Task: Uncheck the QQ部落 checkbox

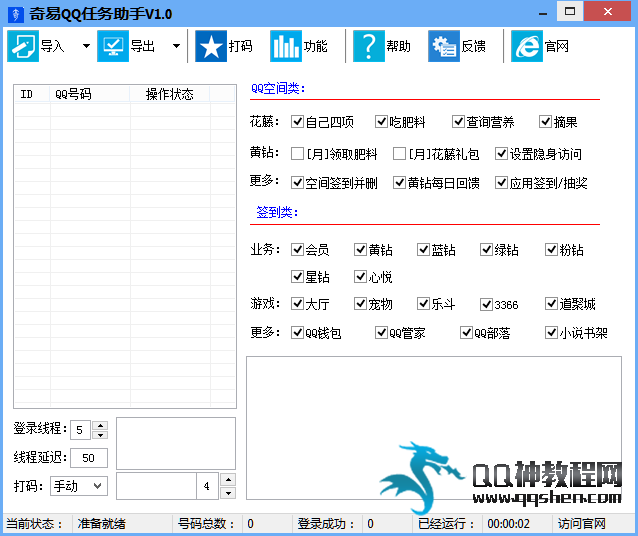Action: point(466,333)
